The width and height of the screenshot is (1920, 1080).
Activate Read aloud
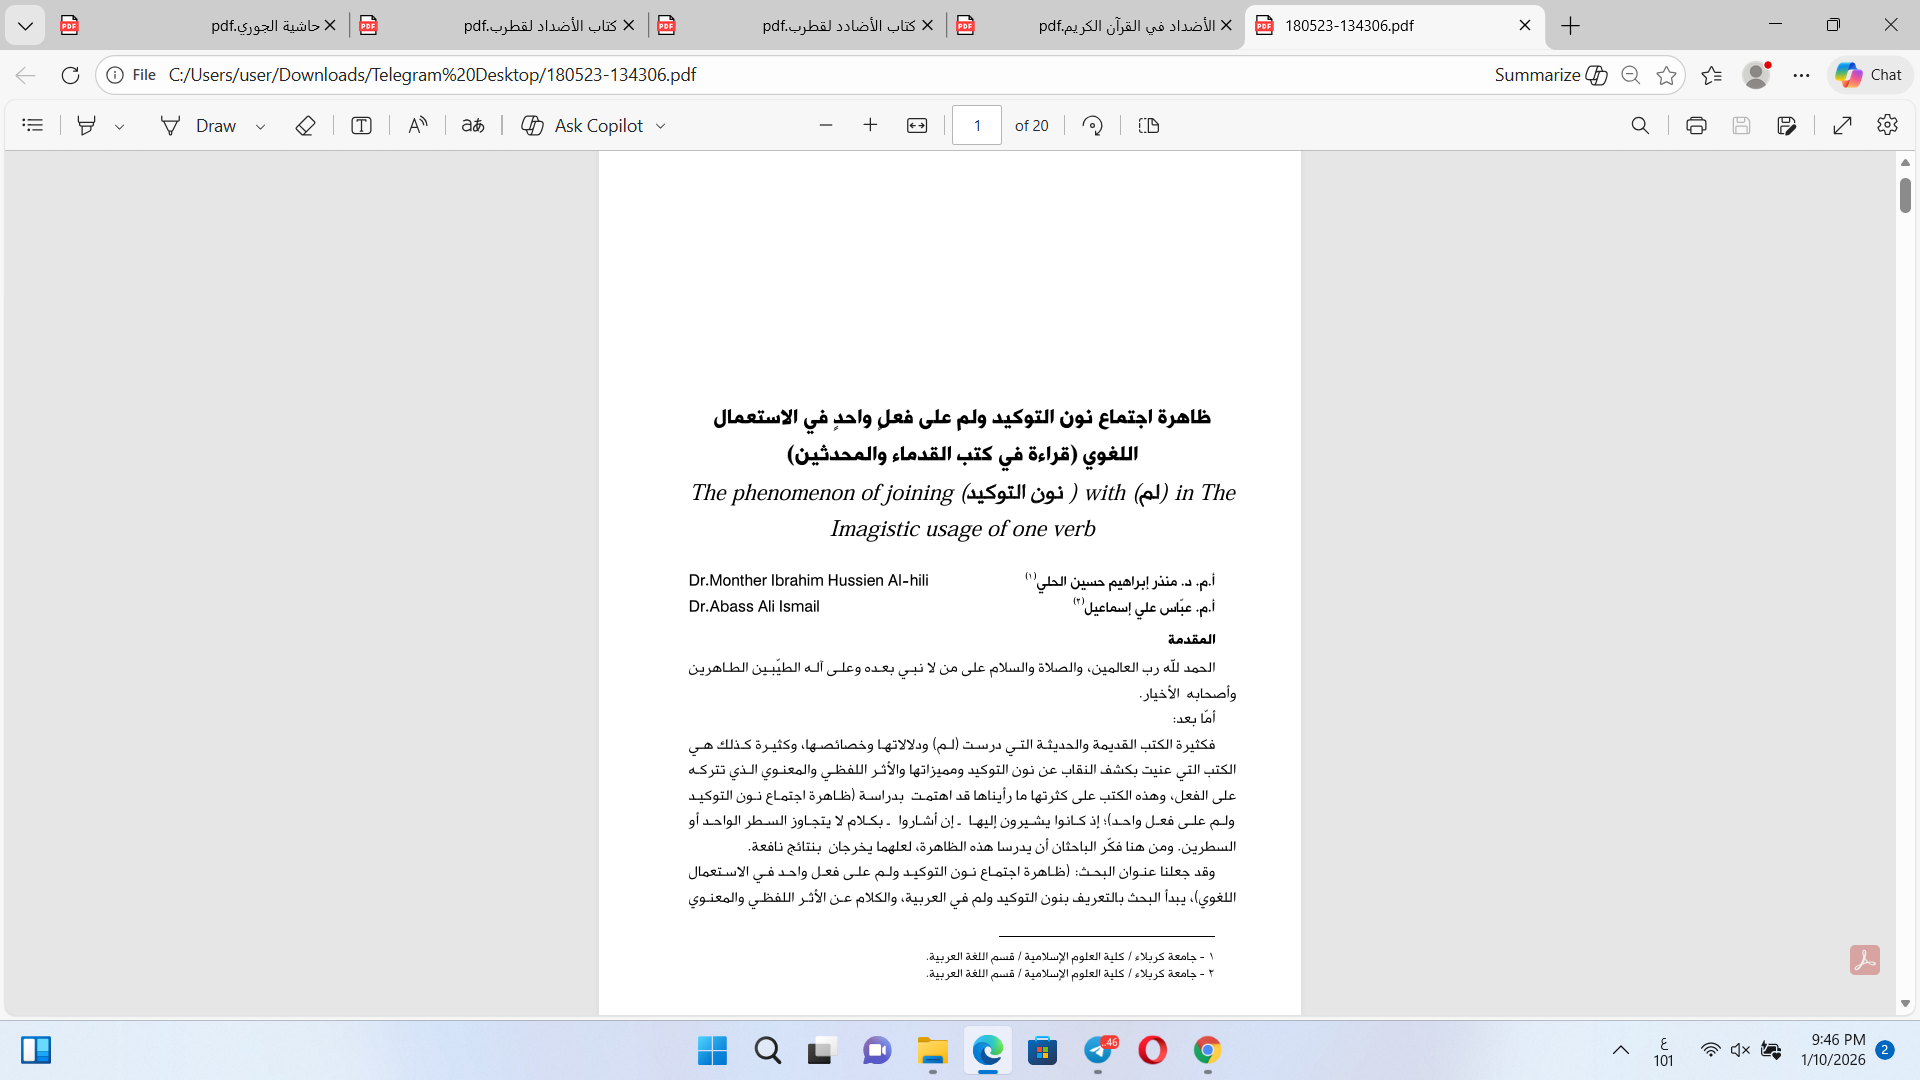418,125
